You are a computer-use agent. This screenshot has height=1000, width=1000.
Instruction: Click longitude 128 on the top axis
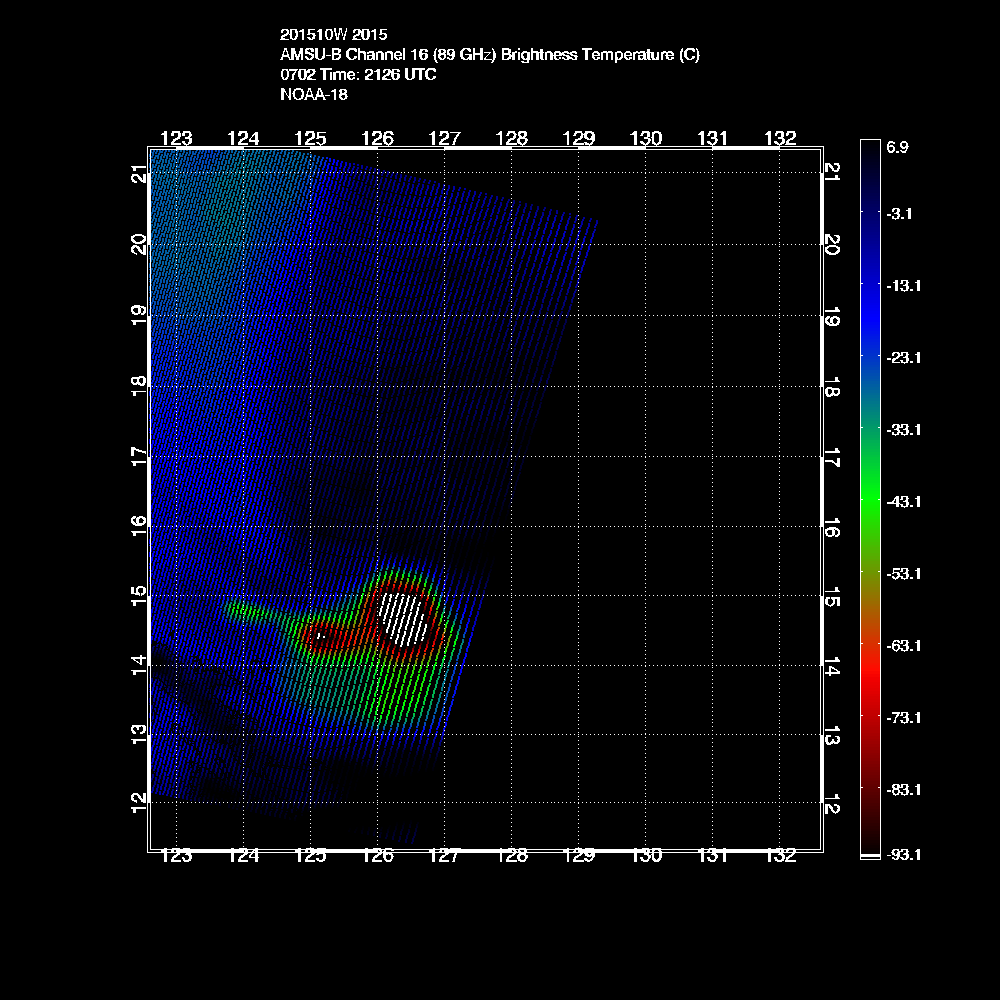click(511, 138)
